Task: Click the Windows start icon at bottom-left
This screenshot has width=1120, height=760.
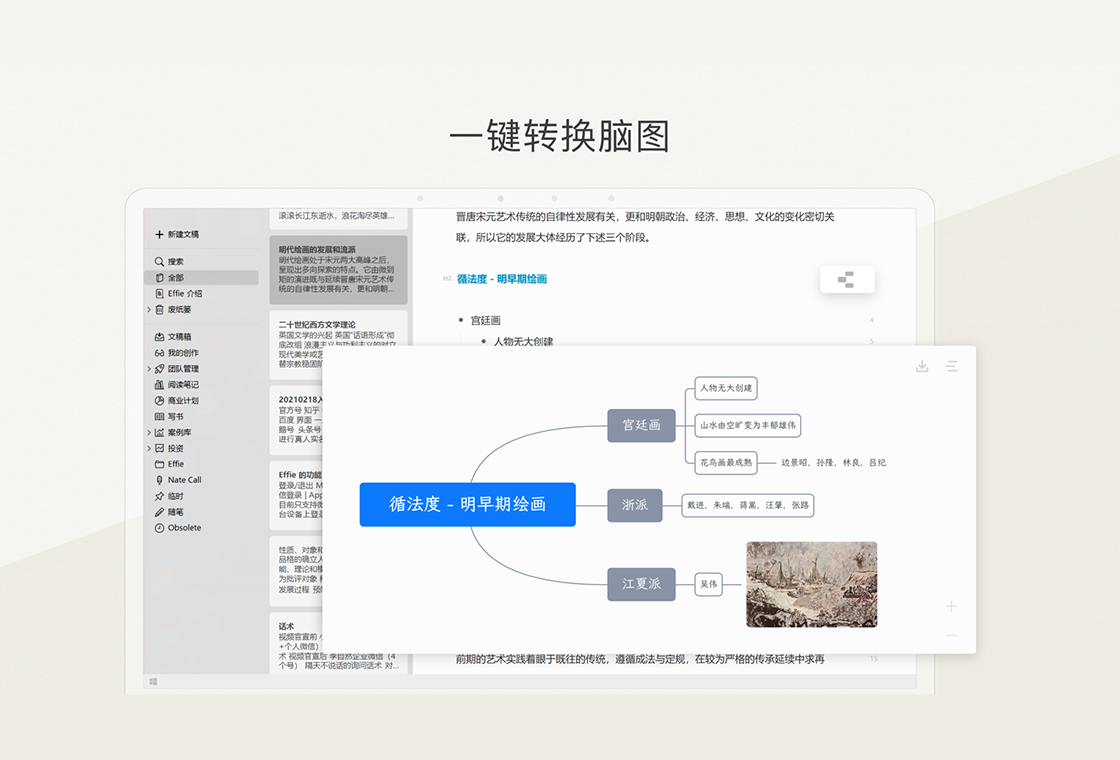Action: click(x=153, y=681)
